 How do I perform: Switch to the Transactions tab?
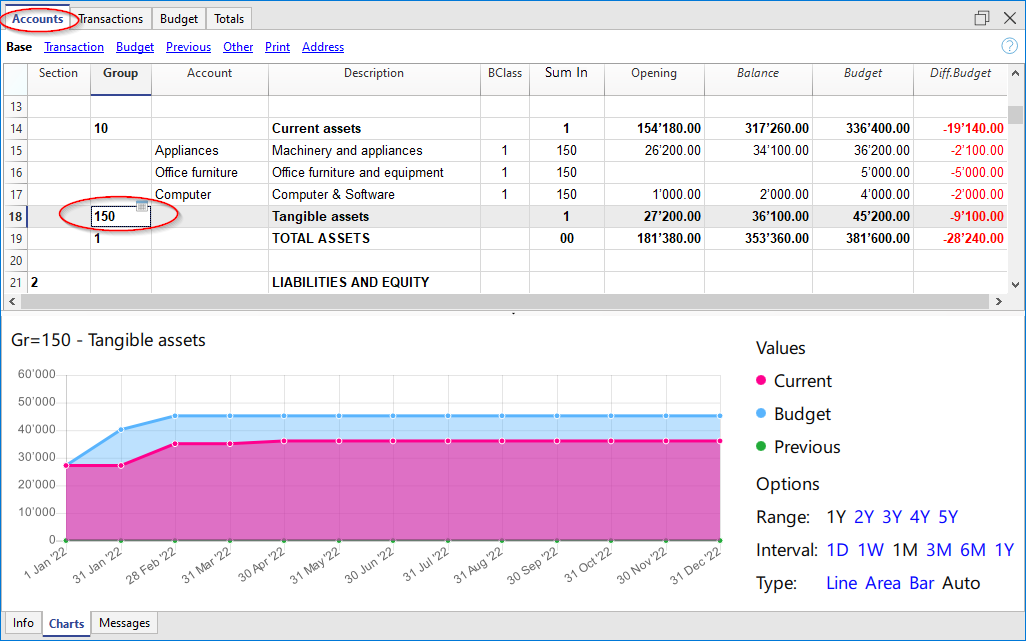coord(111,18)
